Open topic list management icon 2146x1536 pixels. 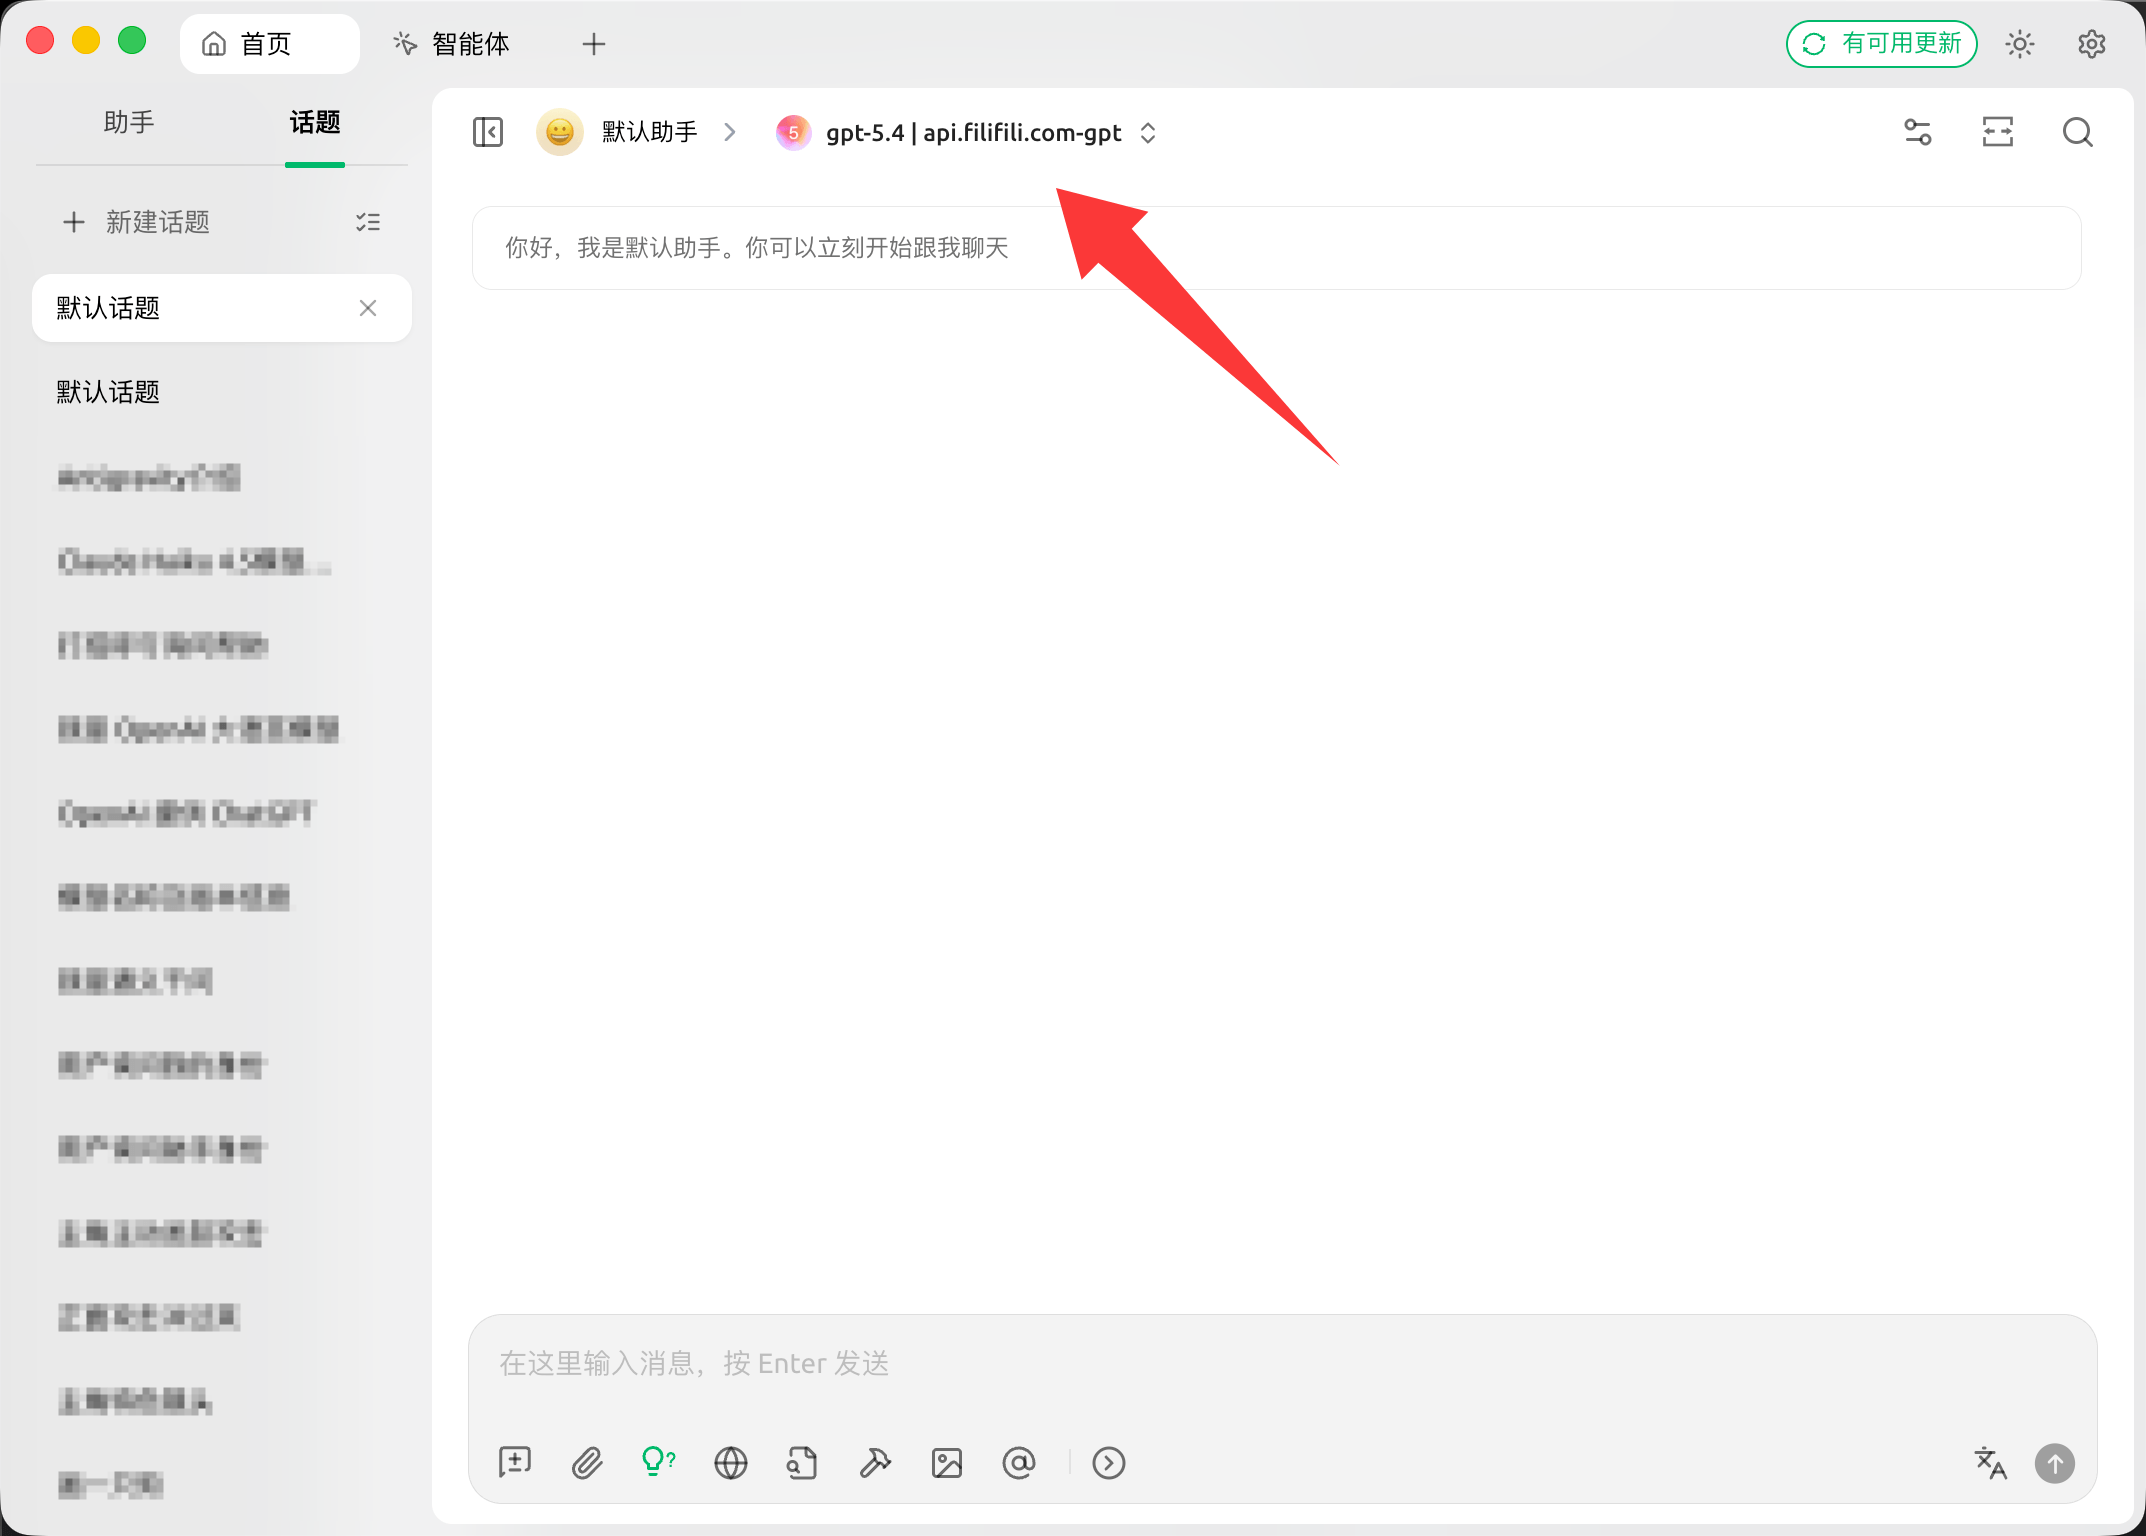[x=368, y=222]
